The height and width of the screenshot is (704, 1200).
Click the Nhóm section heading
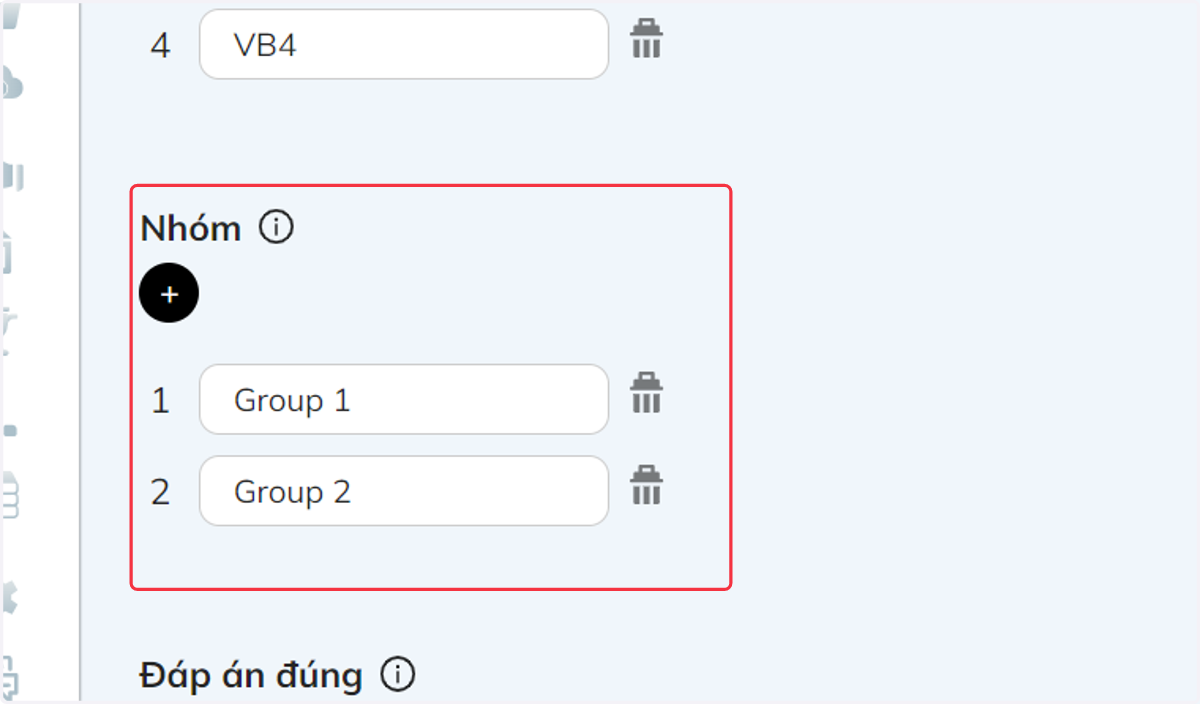[191, 229]
